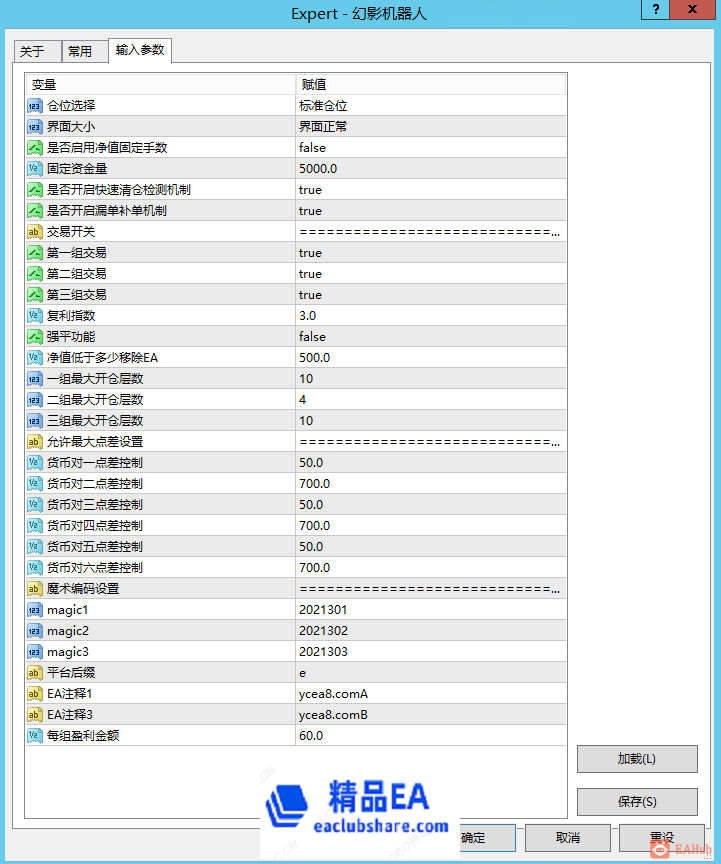Open the help question mark button
The height and width of the screenshot is (864, 721).
pyautogui.click(x=655, y=9)
